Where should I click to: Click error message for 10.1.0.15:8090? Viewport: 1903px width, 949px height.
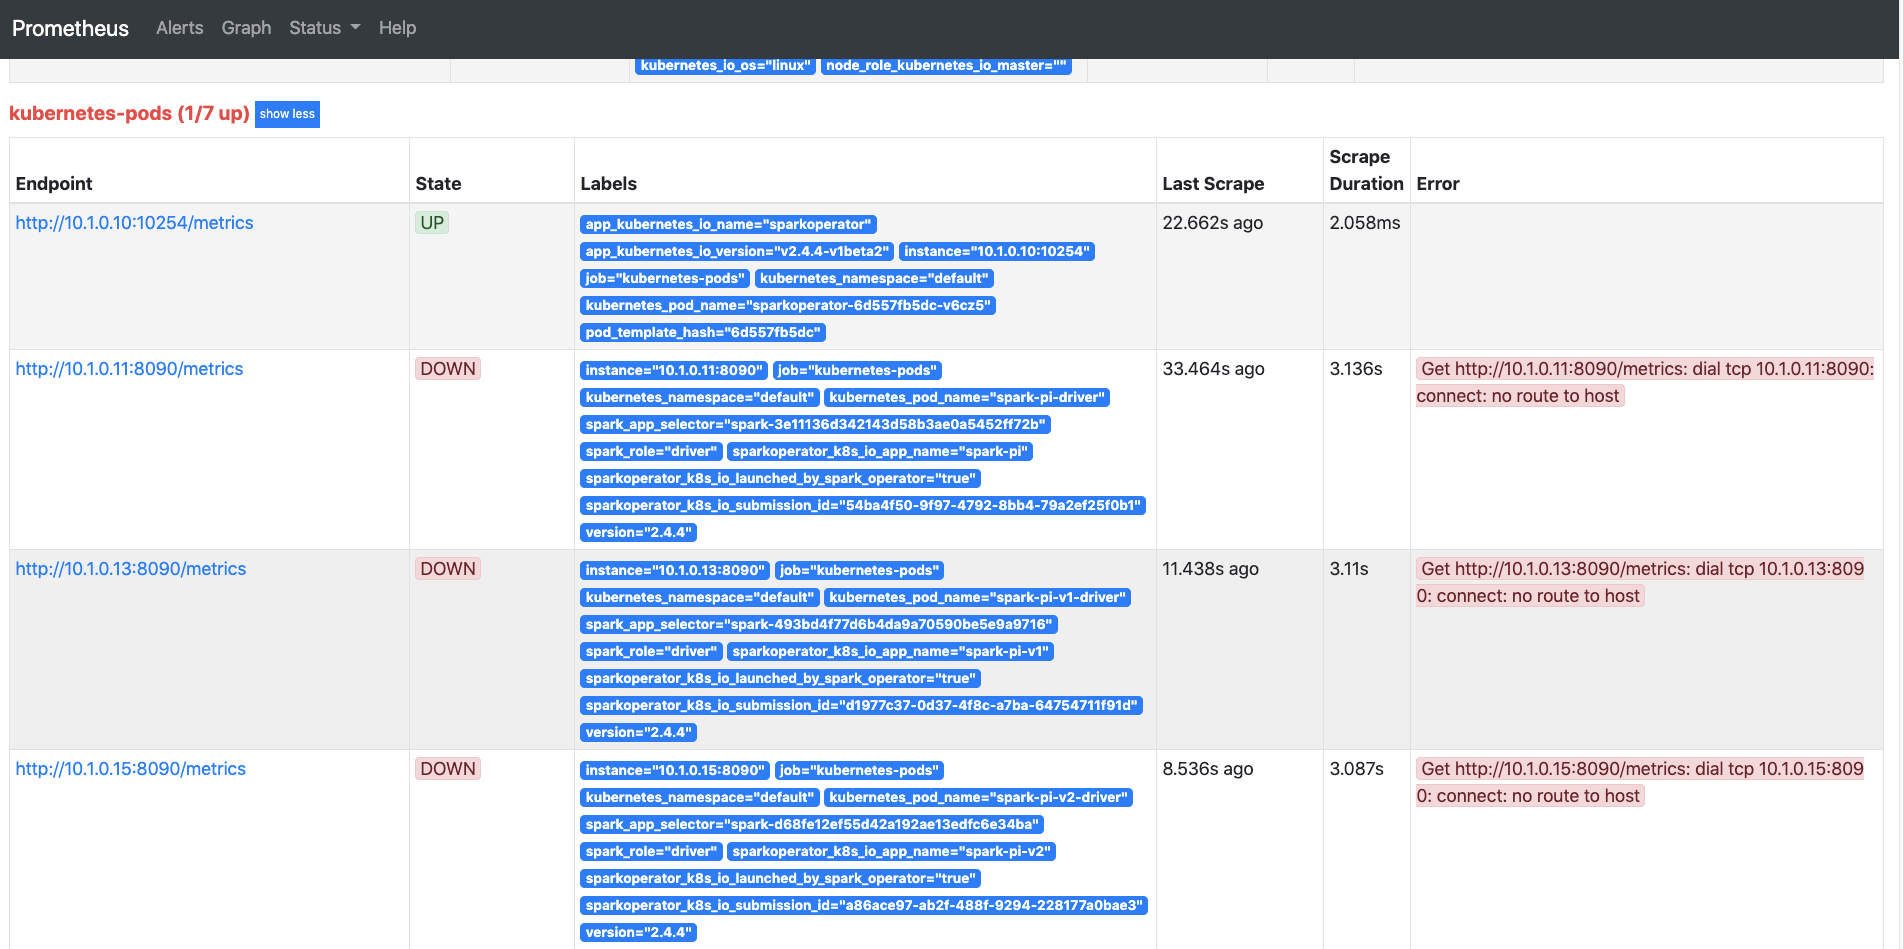click(1640, 782)
